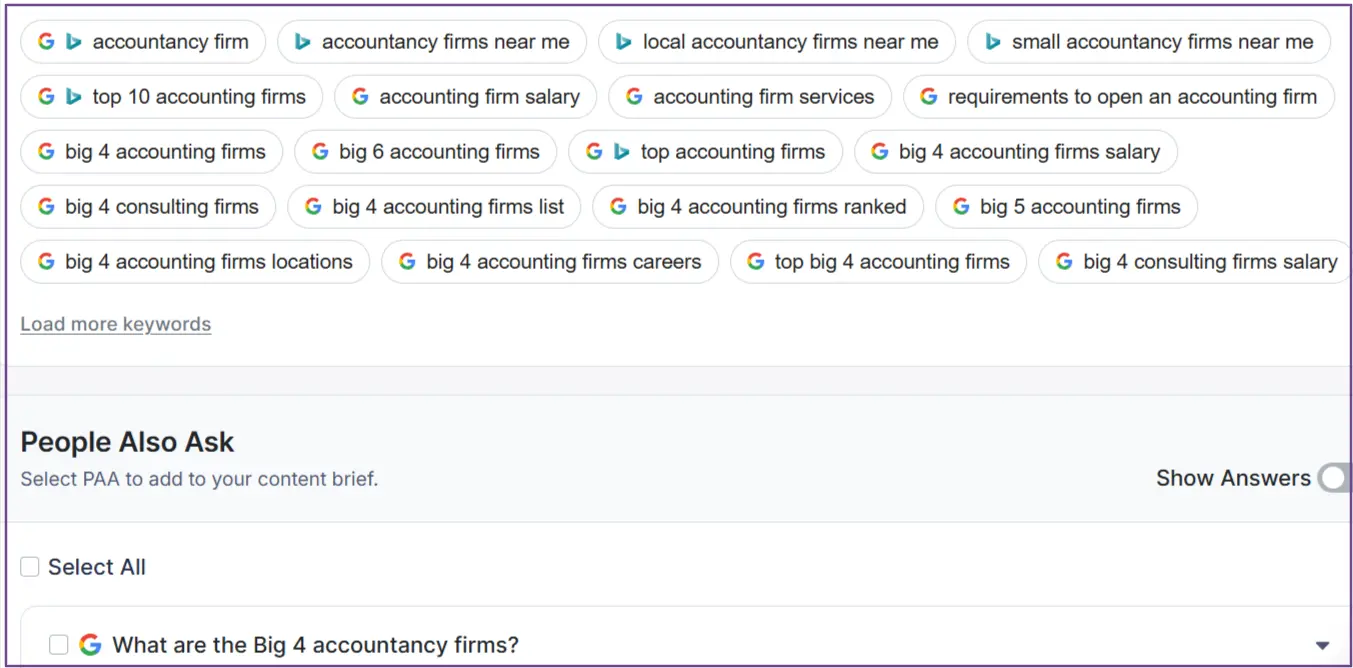Click the Load more keywords link
Viewport: 1353px width, 668px height.
click(x=115, y=324)
